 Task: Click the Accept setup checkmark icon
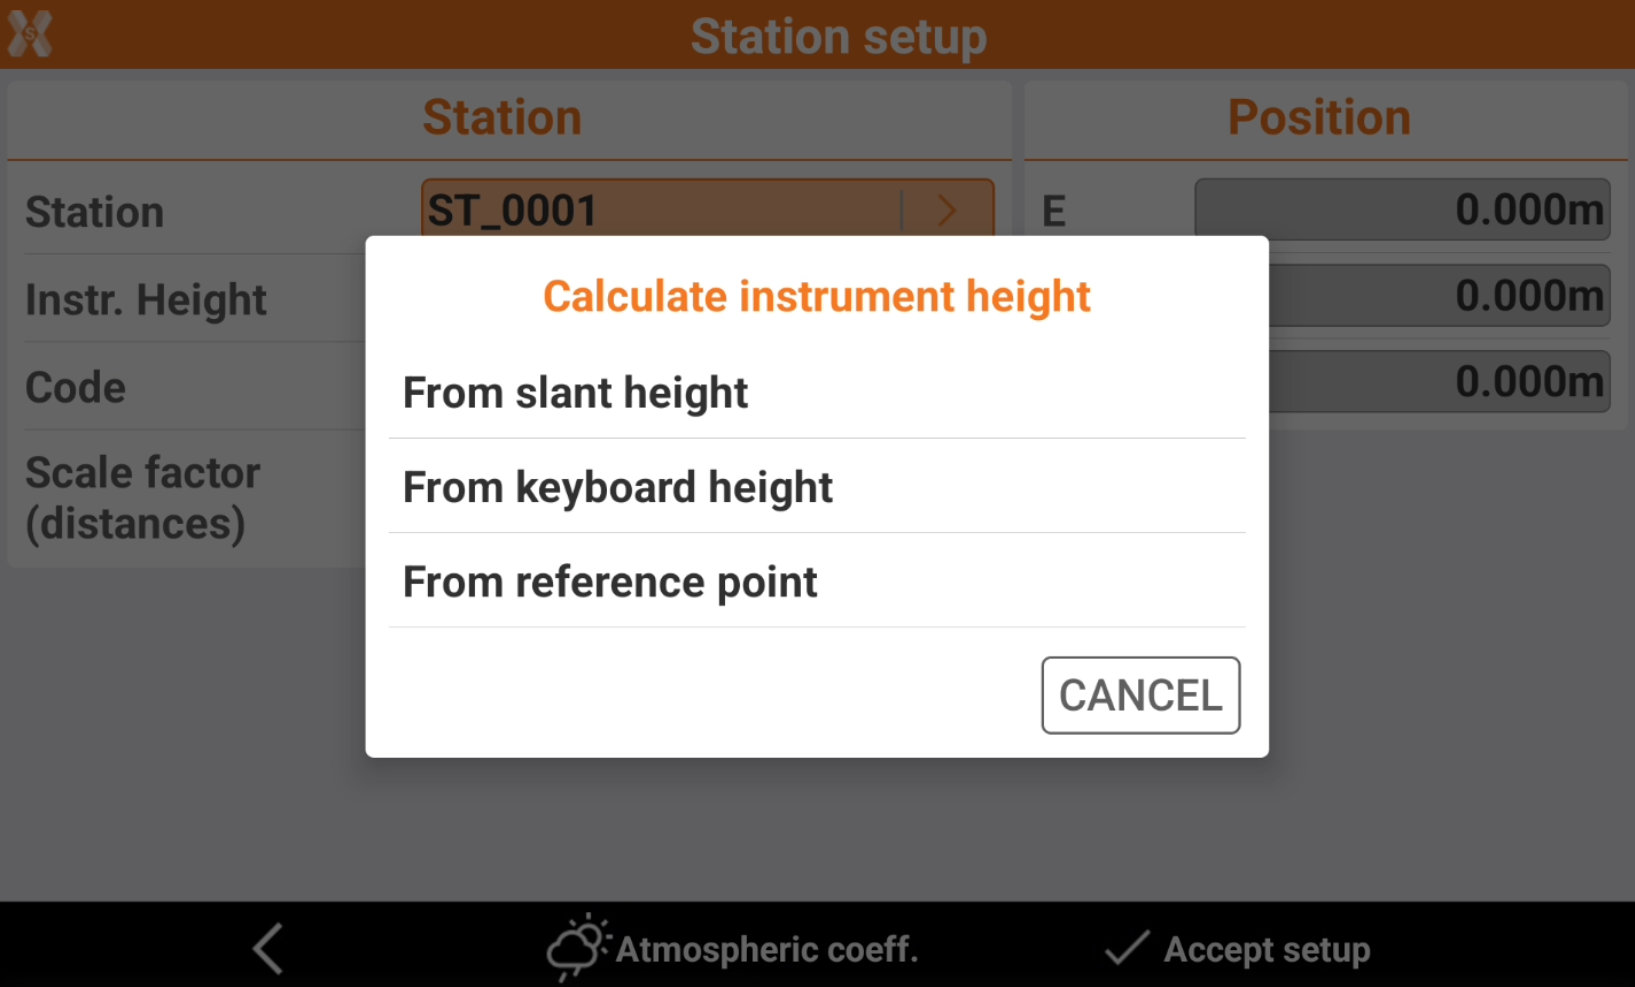[x=1127, y=947]
